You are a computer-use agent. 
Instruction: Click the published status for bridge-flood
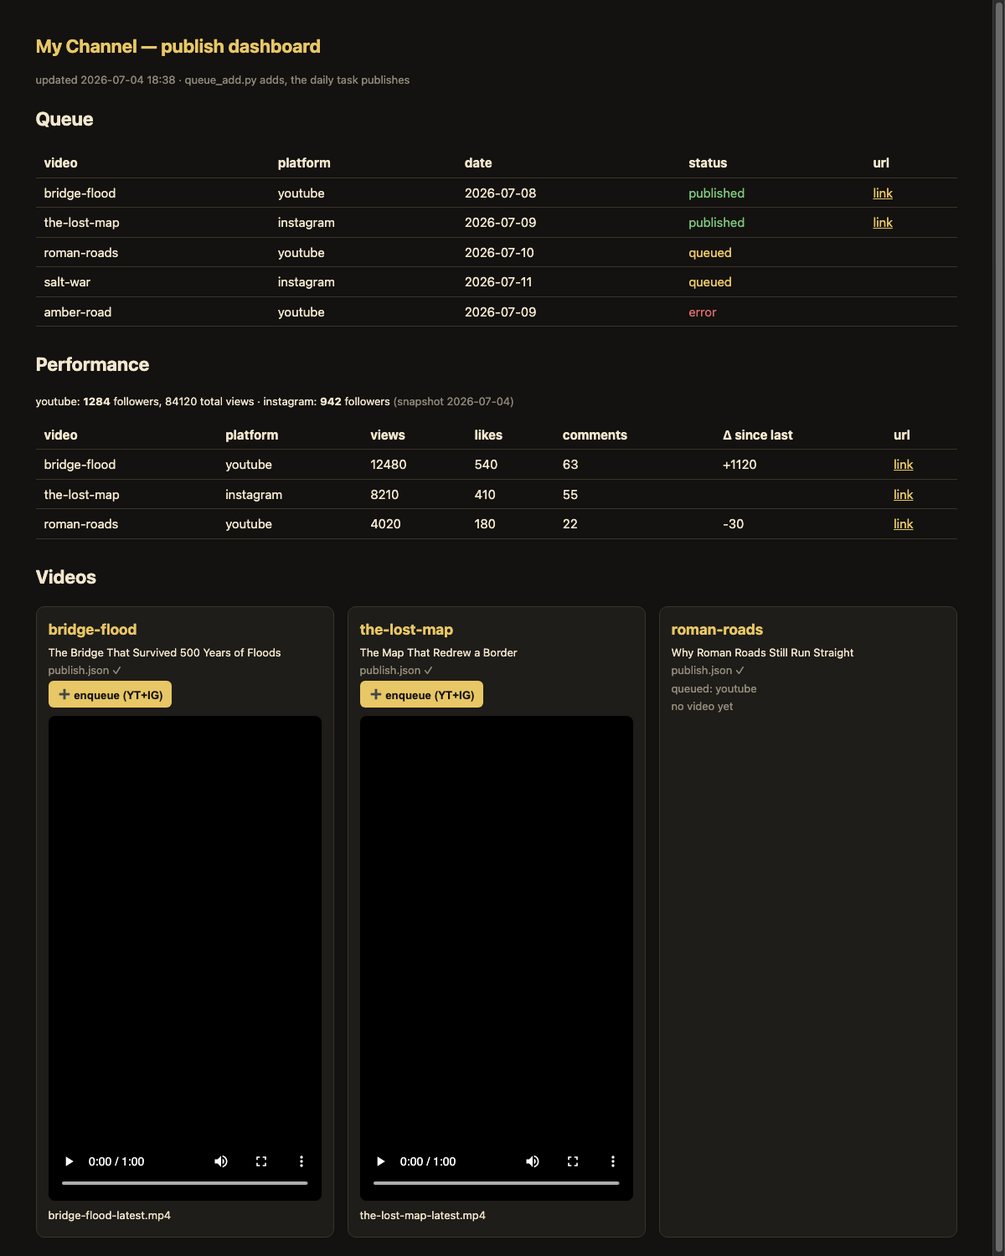[716, 193]
